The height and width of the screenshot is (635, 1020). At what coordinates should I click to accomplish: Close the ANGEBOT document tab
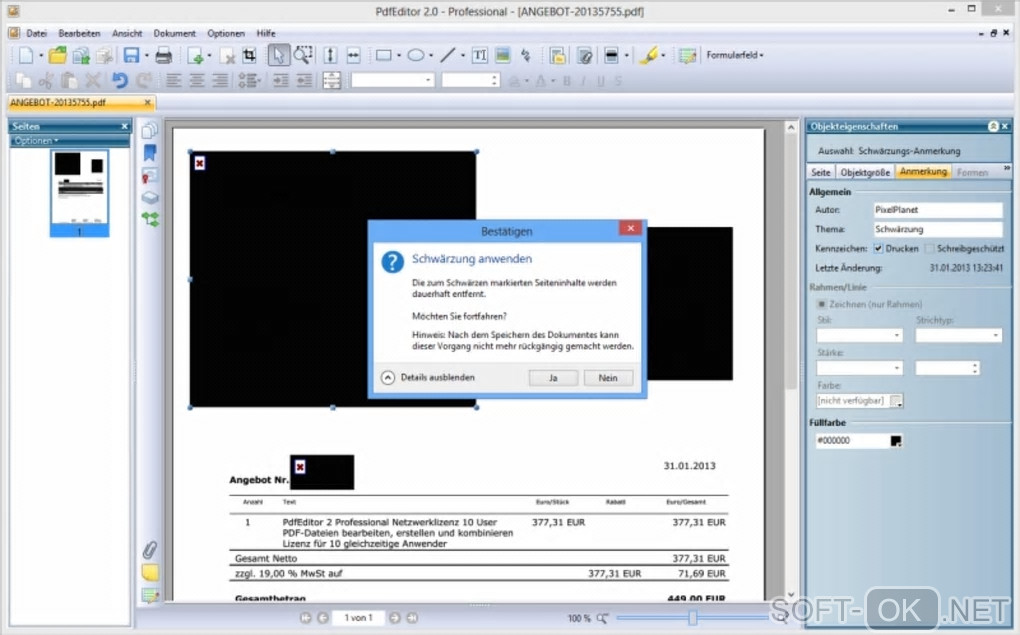pos(148,102)
